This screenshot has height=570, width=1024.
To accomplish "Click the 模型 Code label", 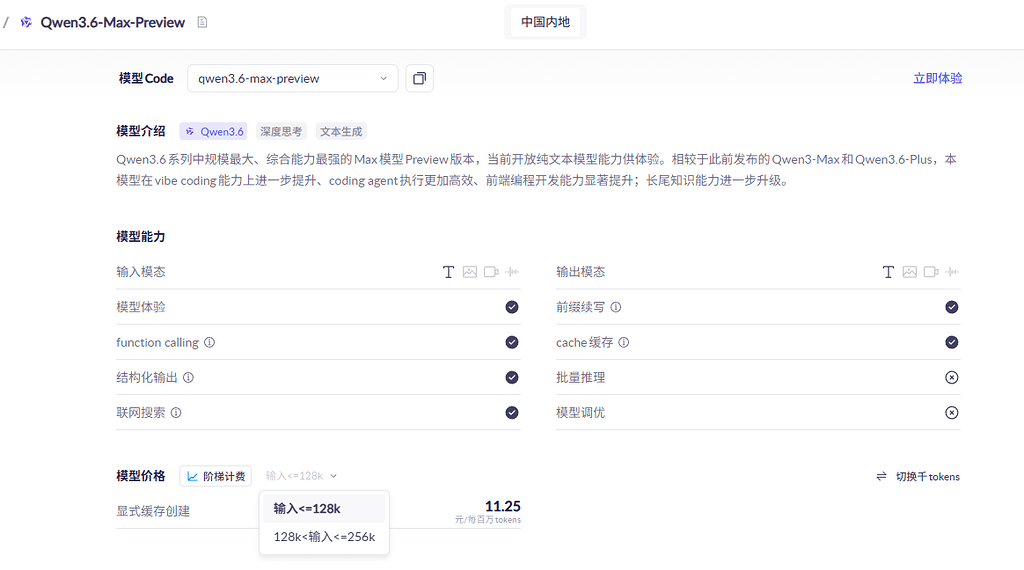I will [146, 78].
